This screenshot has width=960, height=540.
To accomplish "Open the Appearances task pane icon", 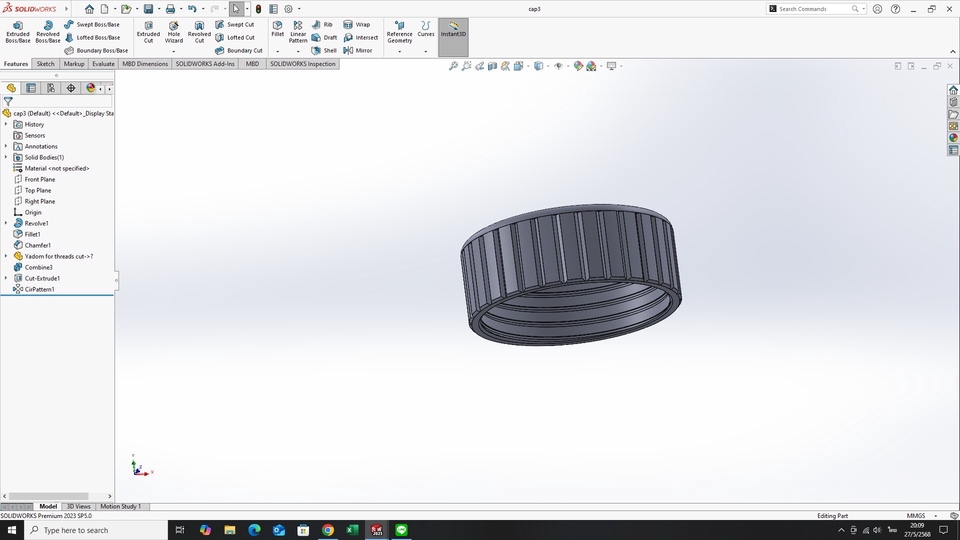I will 953,138.
